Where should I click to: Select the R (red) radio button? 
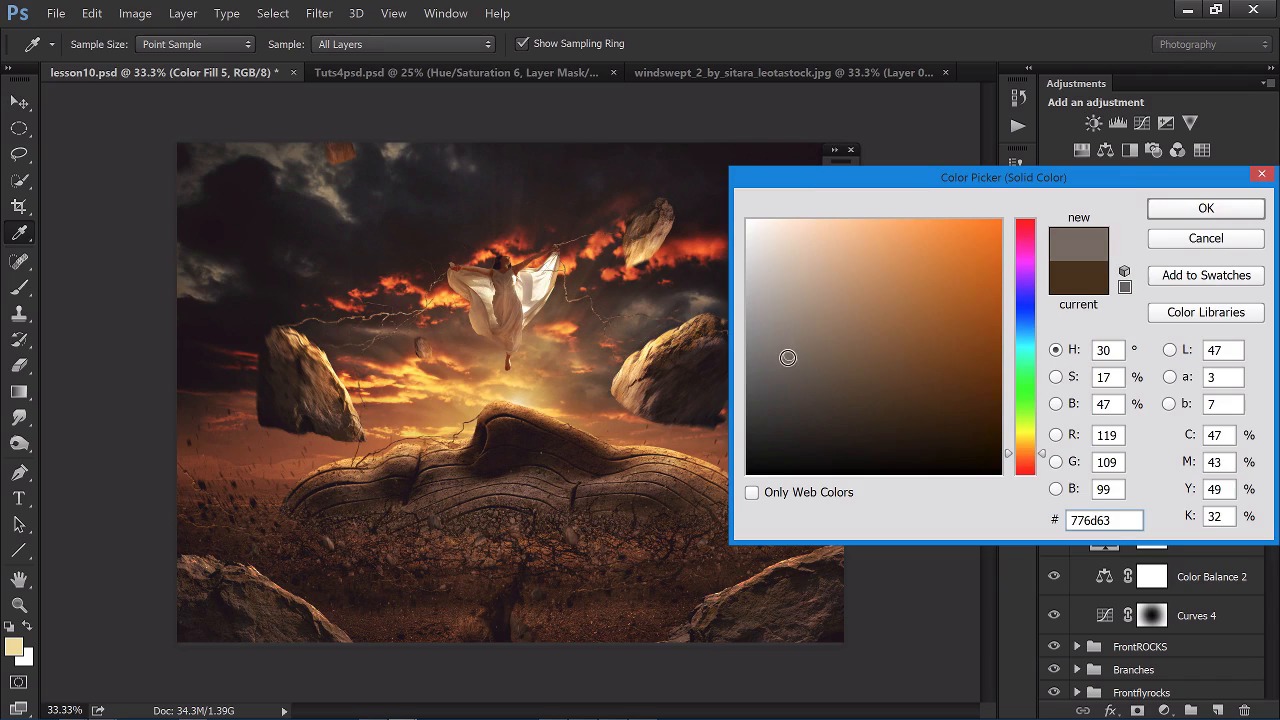coord(1056,435)
